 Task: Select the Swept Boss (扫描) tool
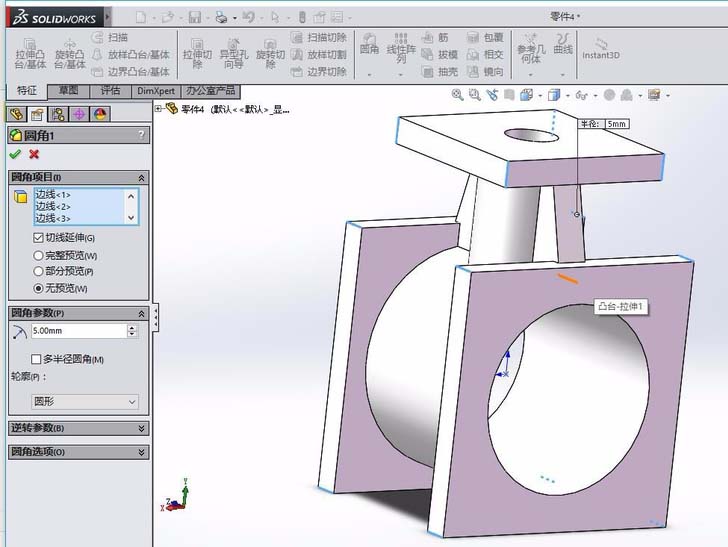coord(110,37)
